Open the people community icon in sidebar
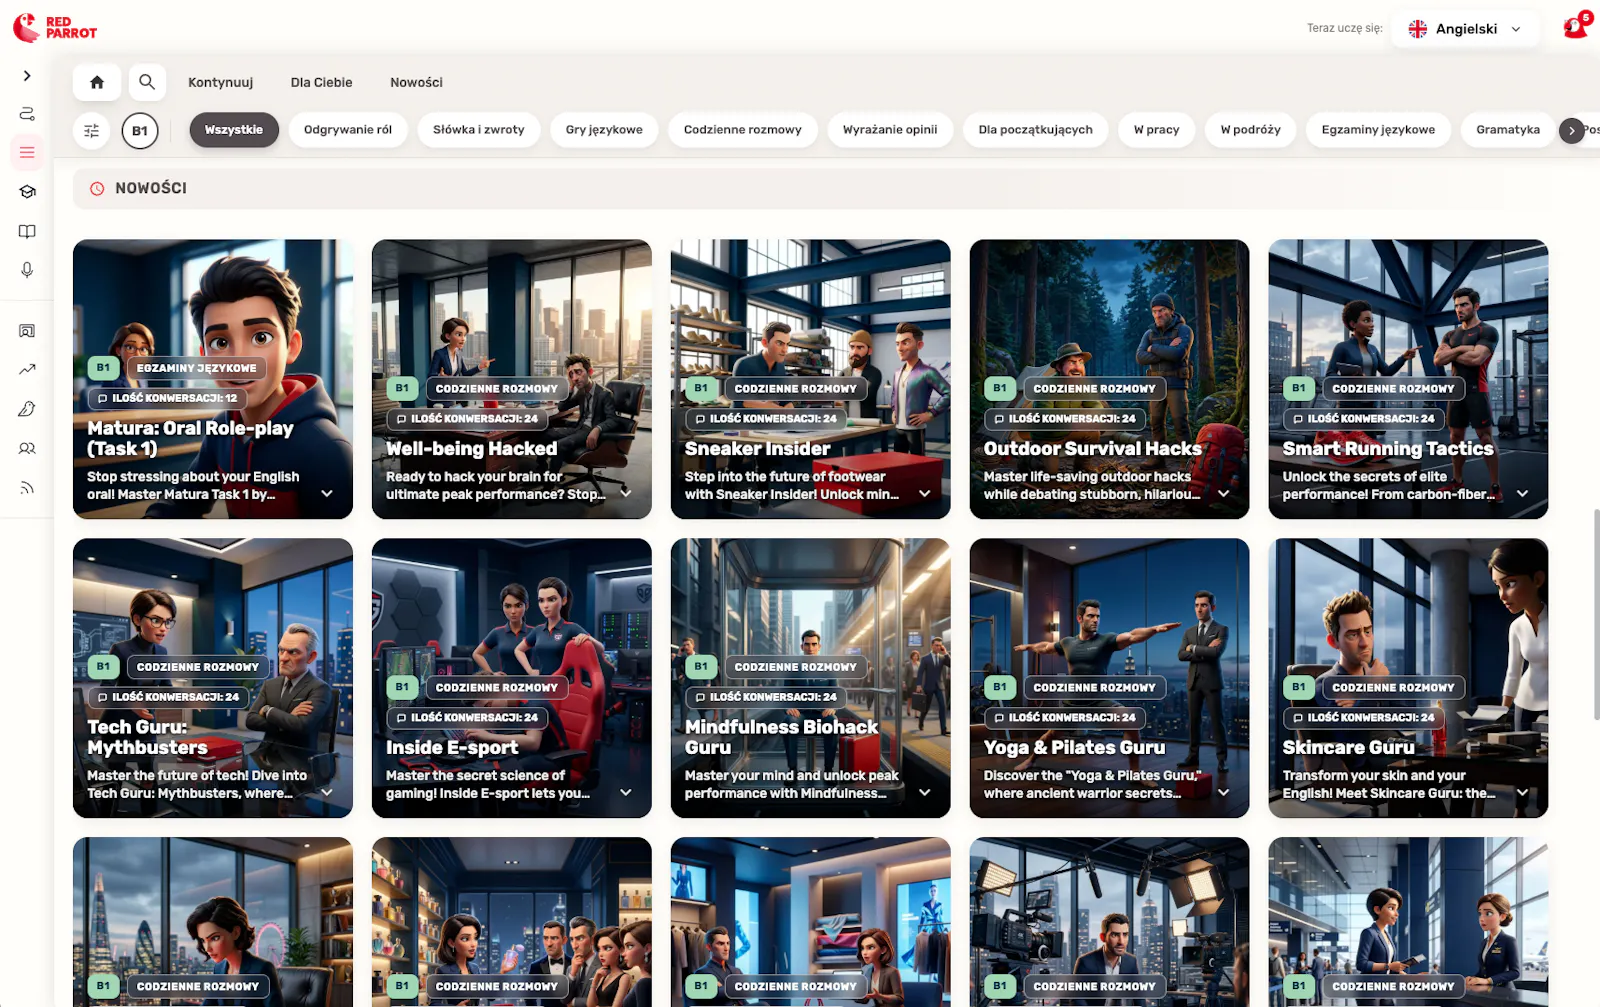This screenshot has width=1600, height=1007. pyautogui.click(x=27, y=449)
